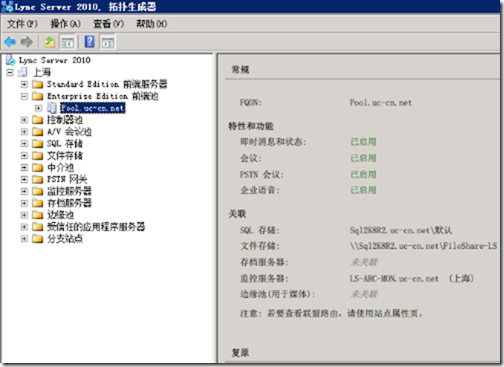Click the 中介池 folder icon
Screen dimensions: 504x367
click(37, 167)
